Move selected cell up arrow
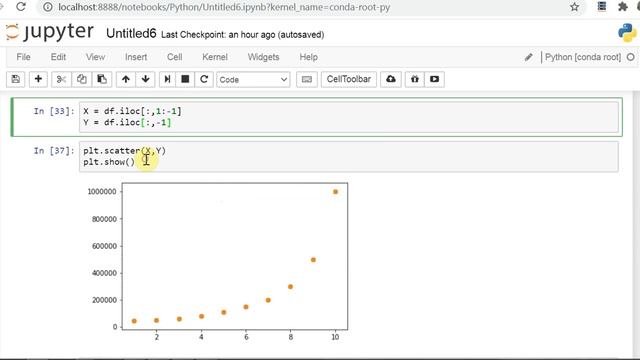This screenshot has width=640, height=360. coord(126,79)
